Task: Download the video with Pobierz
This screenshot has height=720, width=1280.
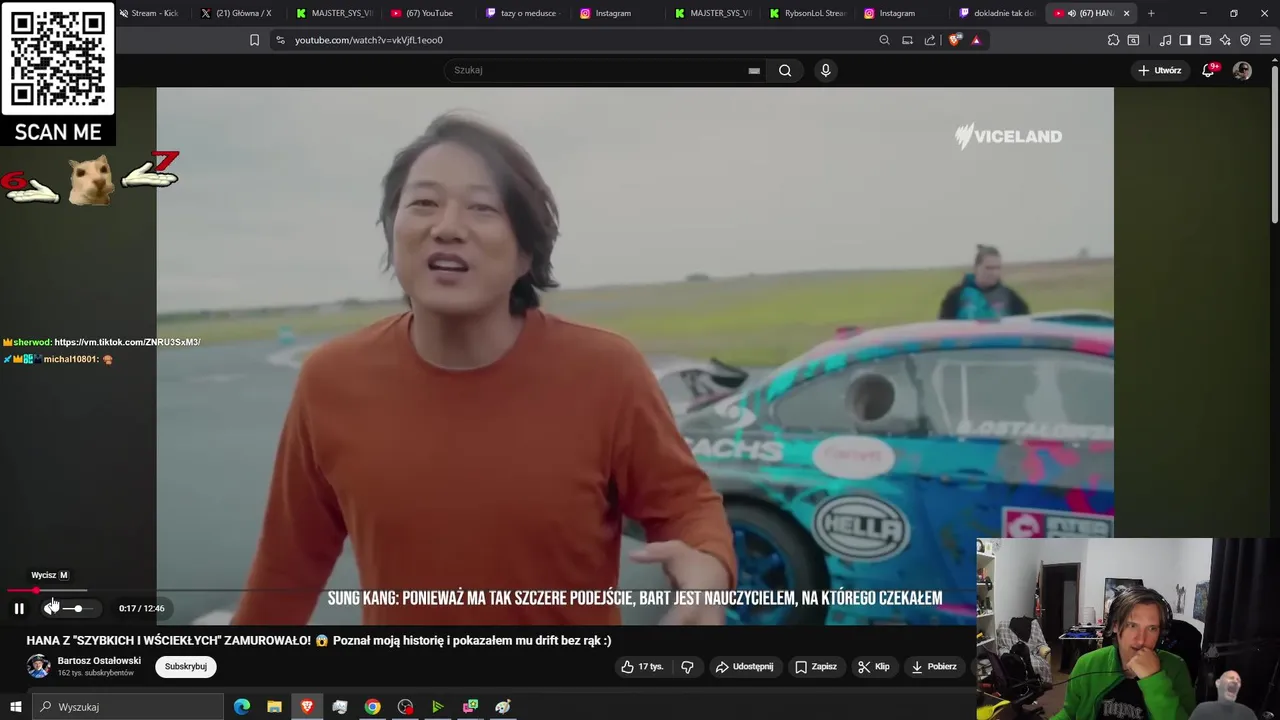Action: 934,666
